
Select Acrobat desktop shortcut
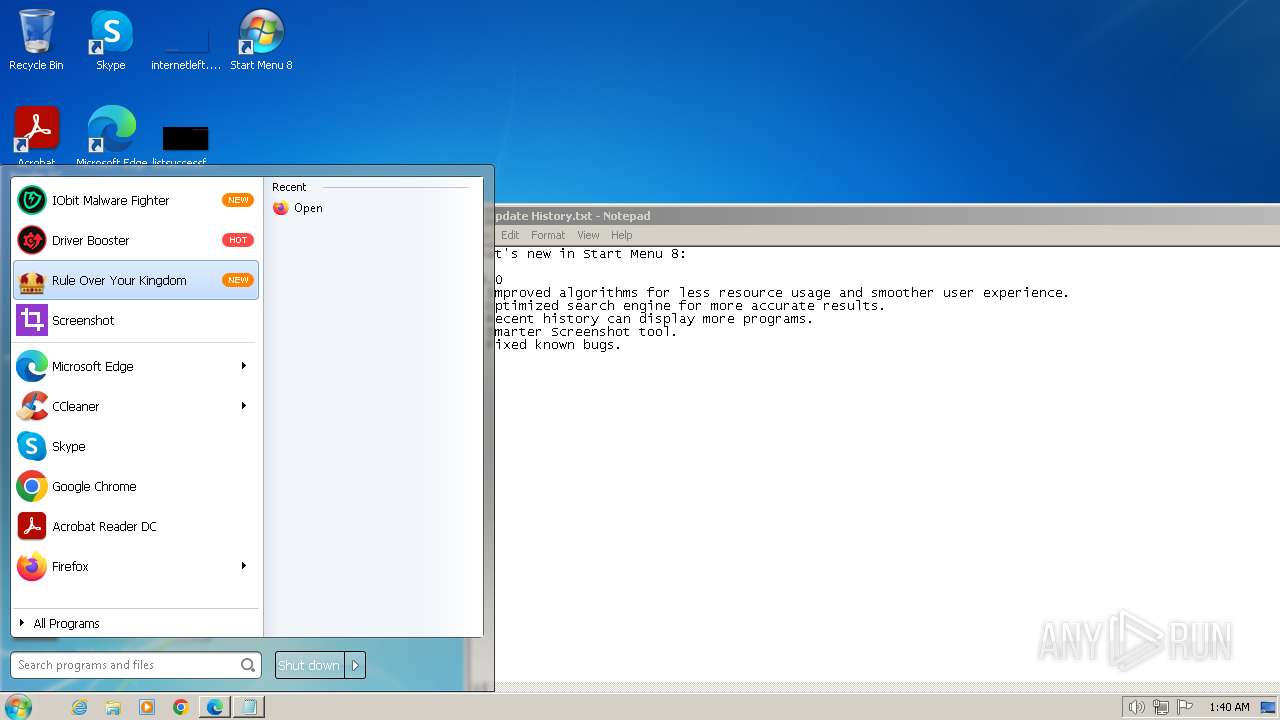coord(36,136)
